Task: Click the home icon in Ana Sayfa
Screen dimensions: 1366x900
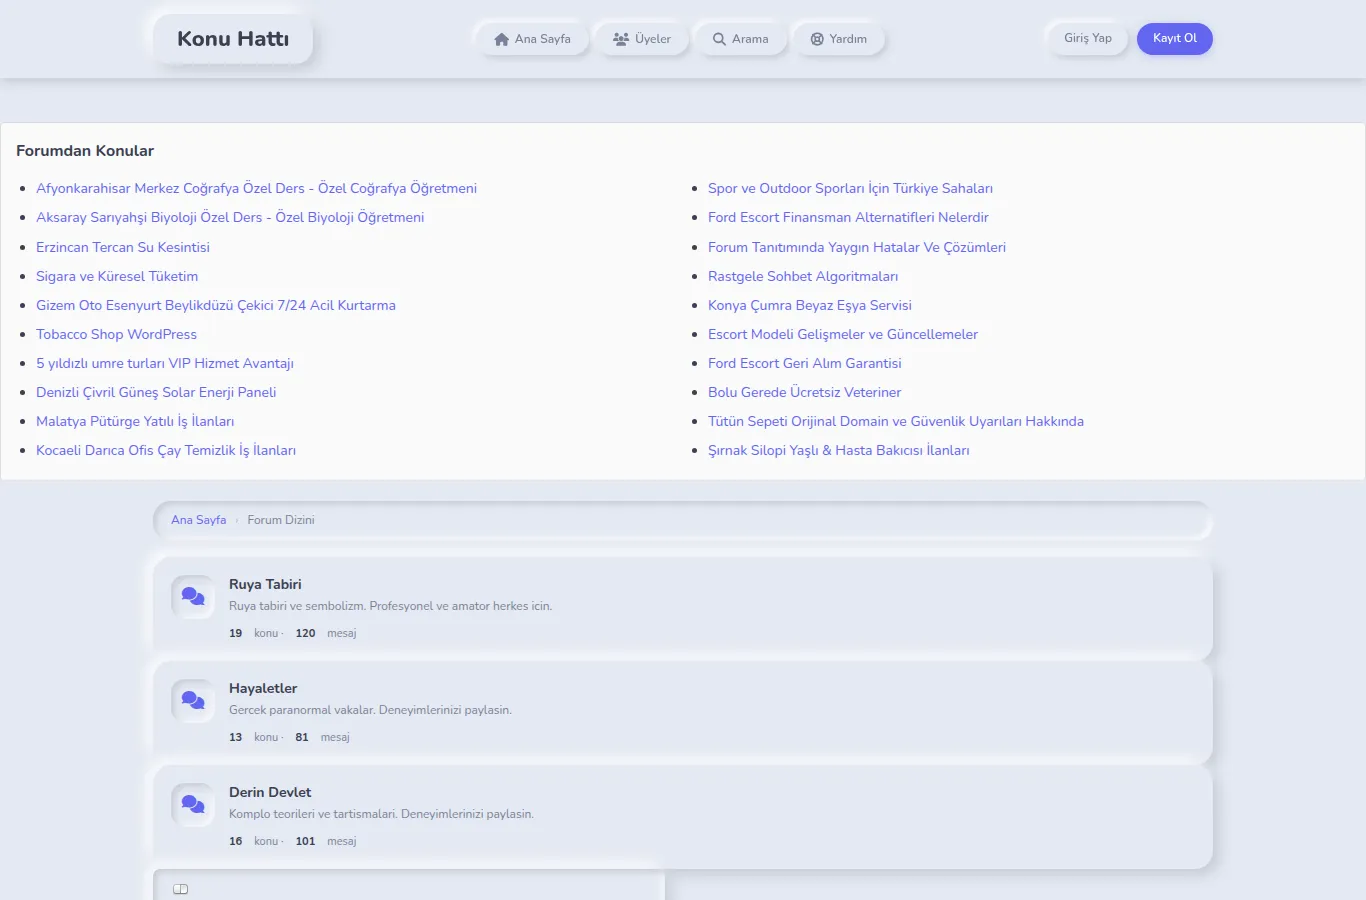Action: click(x=502, y=39)
